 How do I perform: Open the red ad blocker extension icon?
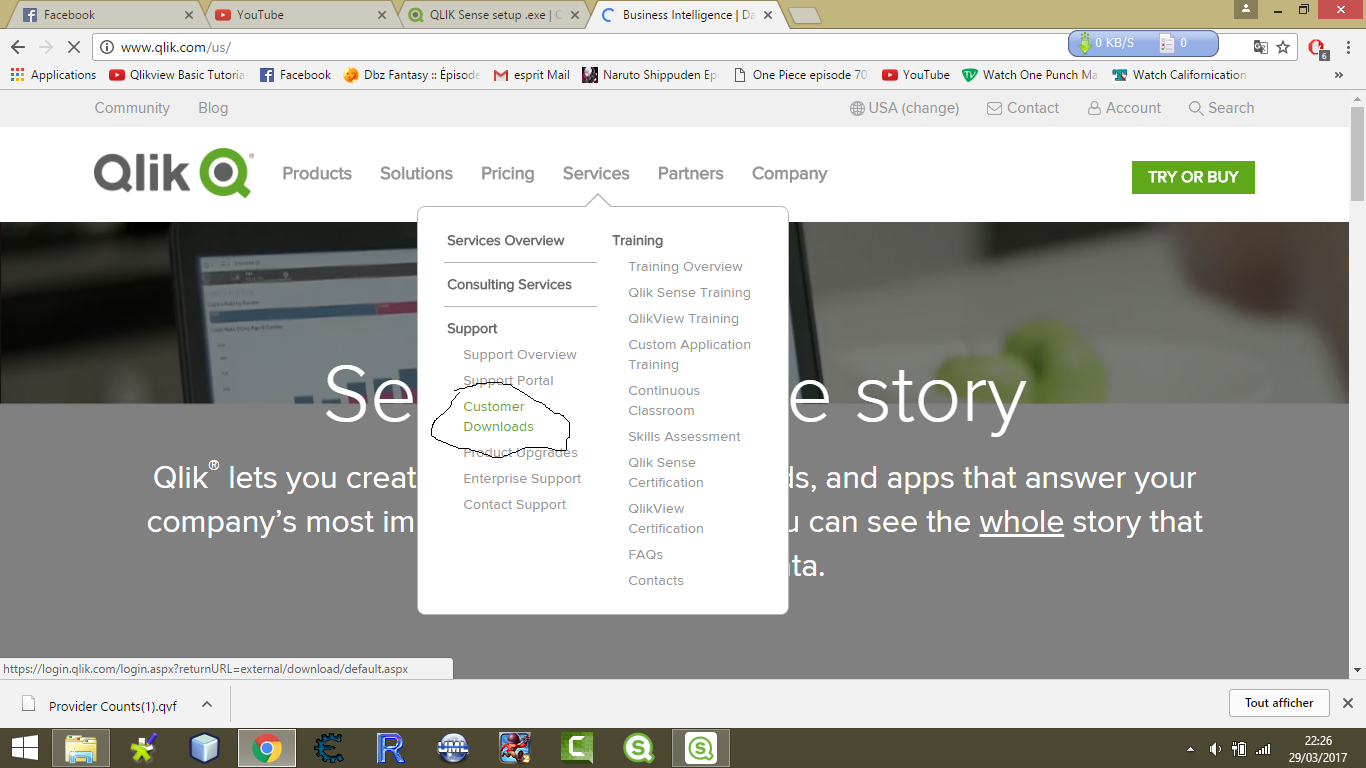coord(1317,47)
